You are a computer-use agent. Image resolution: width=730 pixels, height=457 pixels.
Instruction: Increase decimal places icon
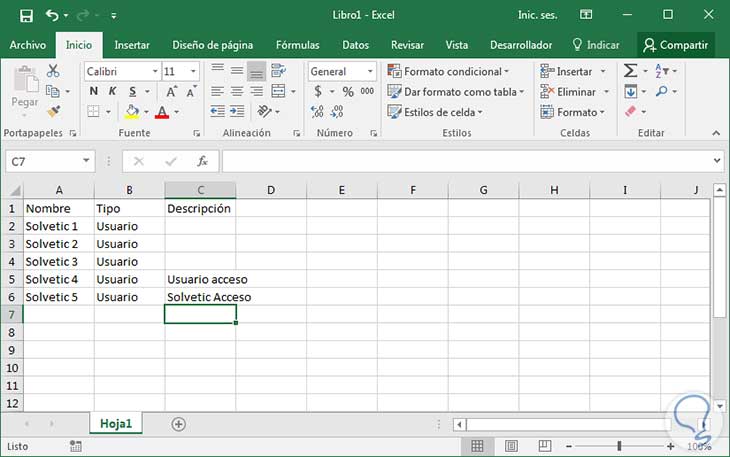tap(318, 112)
